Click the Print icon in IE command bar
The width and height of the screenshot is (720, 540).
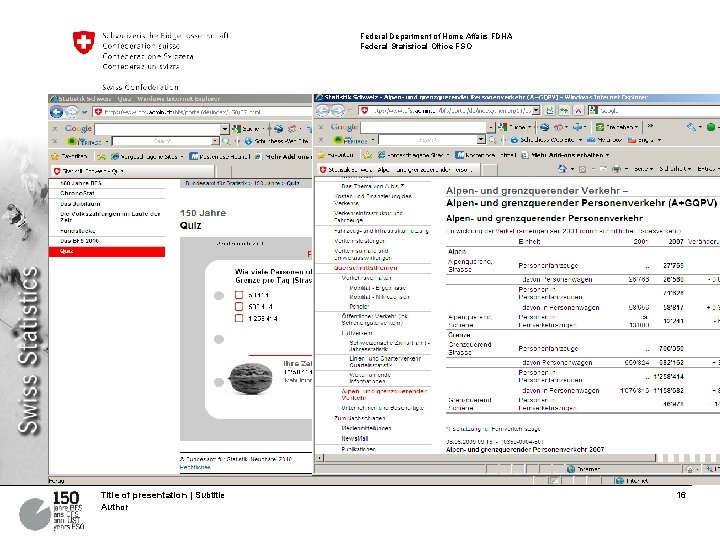click(616, 169)
